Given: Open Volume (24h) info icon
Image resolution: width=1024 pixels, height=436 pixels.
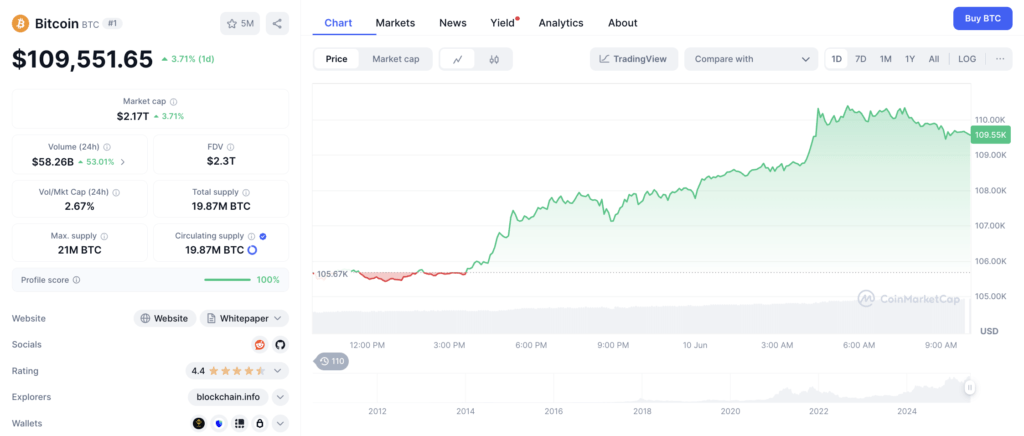Looking at the screenshot, I should (106, 148).
